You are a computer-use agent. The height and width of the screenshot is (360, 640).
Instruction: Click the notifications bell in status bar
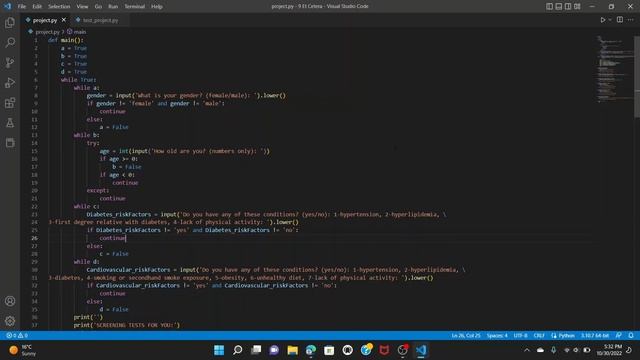coord(631,336)
